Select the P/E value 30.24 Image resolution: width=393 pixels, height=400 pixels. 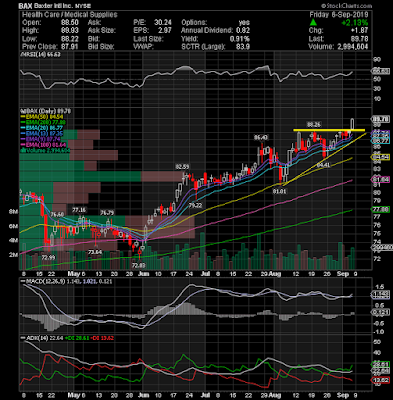[163, 23]
